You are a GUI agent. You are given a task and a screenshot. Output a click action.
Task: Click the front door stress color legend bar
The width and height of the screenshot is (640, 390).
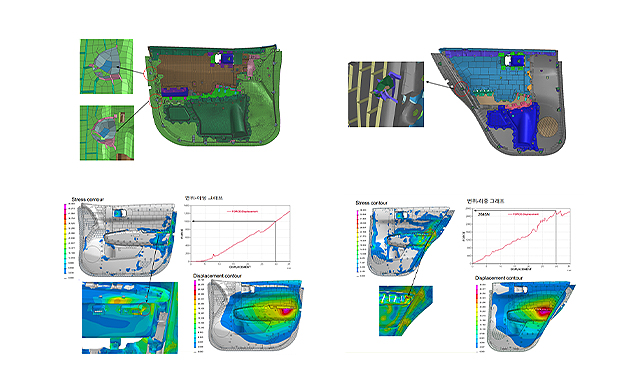[x=65, y=239]
